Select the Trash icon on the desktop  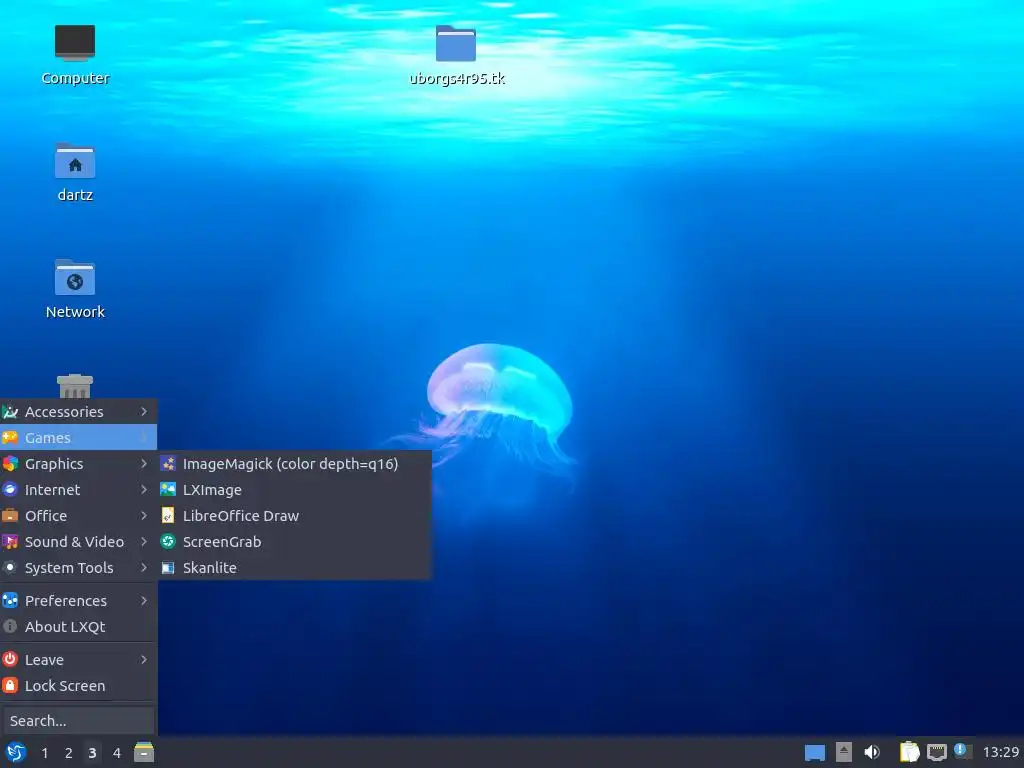point(75,386)
